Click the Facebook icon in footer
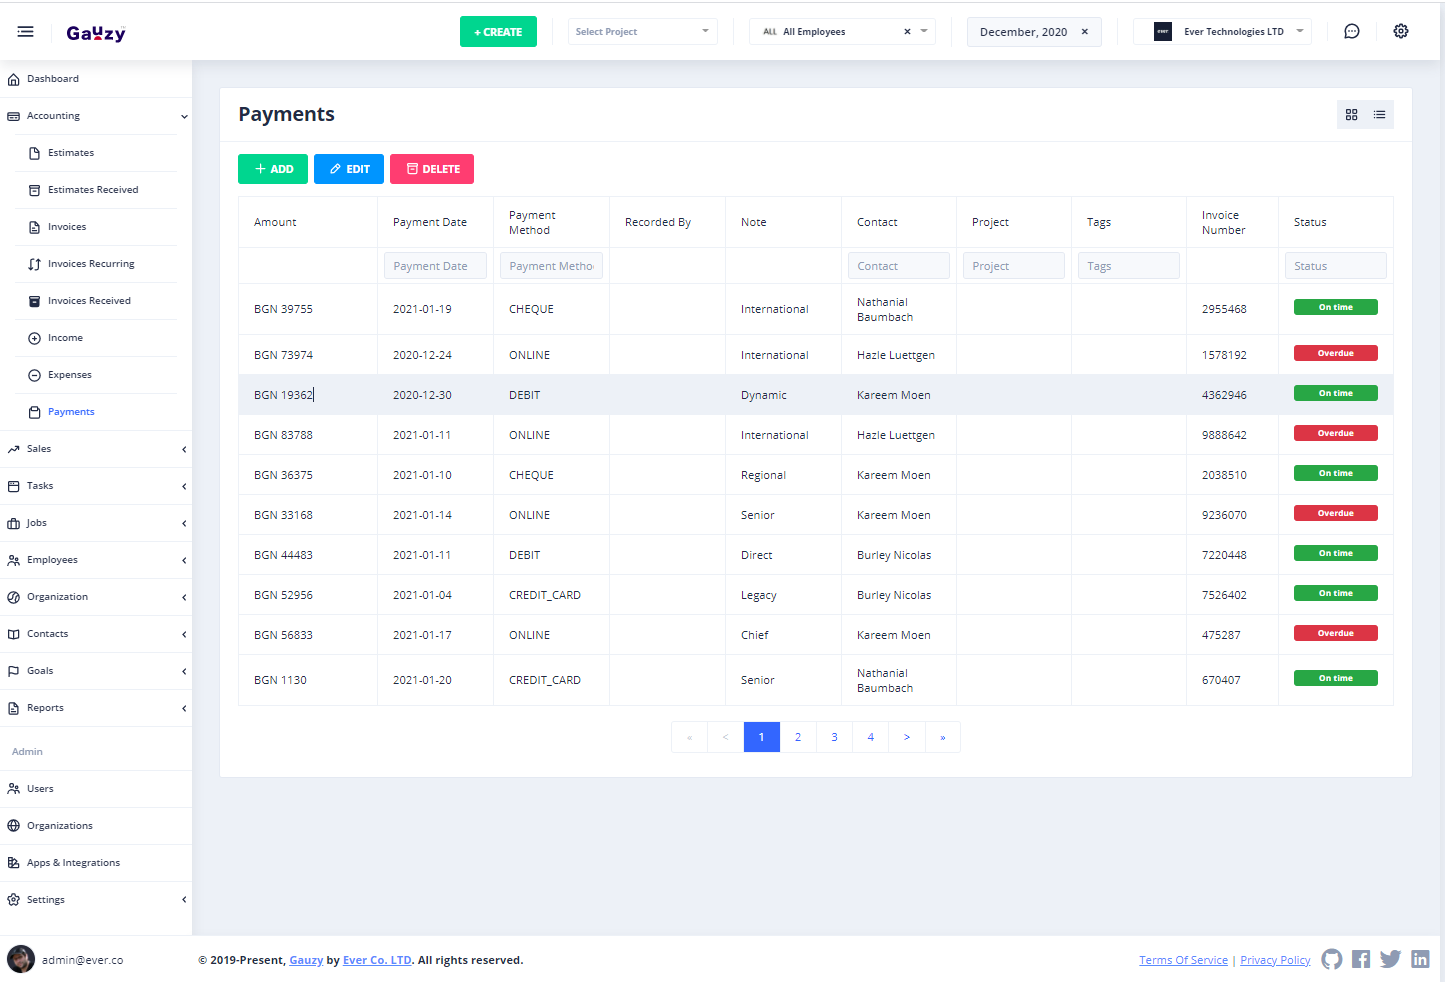Image resolution: width=1445 pixels, height=982 pixels. point(1361,960)
